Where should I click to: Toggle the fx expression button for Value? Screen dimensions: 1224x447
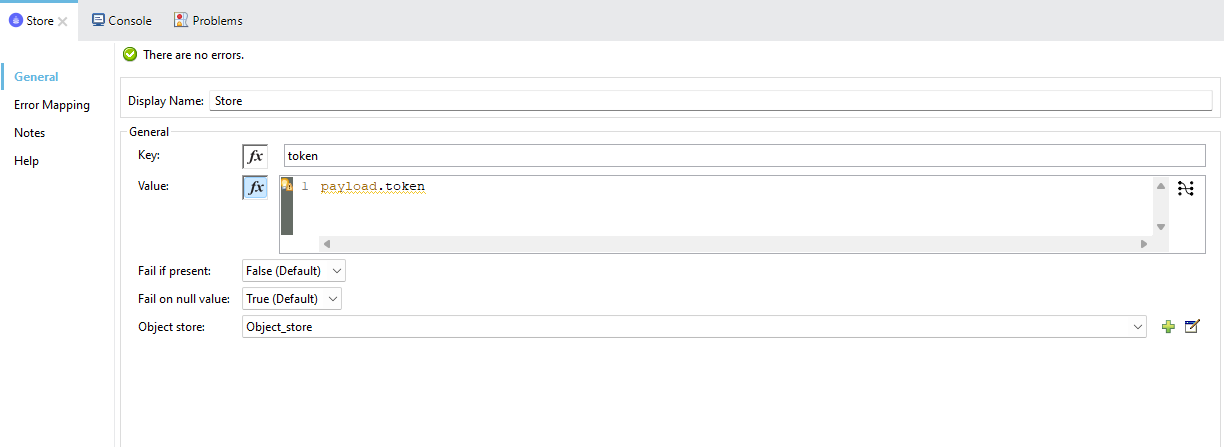(255, 187)
